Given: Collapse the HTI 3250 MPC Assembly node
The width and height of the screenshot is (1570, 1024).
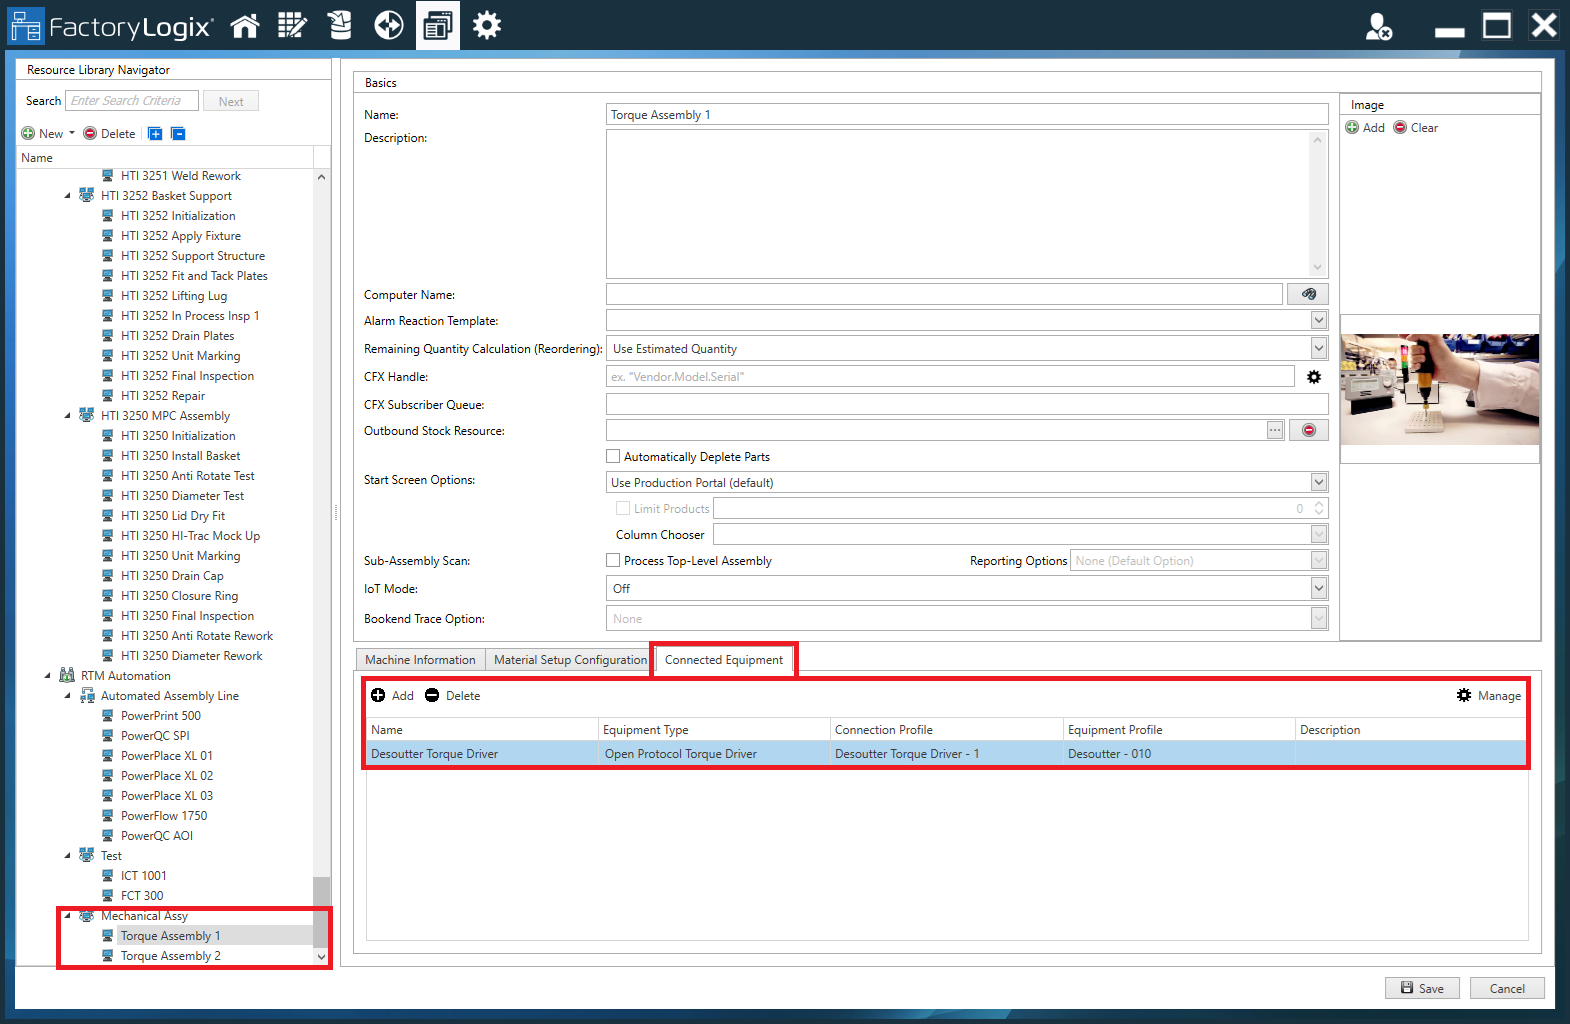Looking at the screenshot, I should pyautogui.click(x=68, y=416).
